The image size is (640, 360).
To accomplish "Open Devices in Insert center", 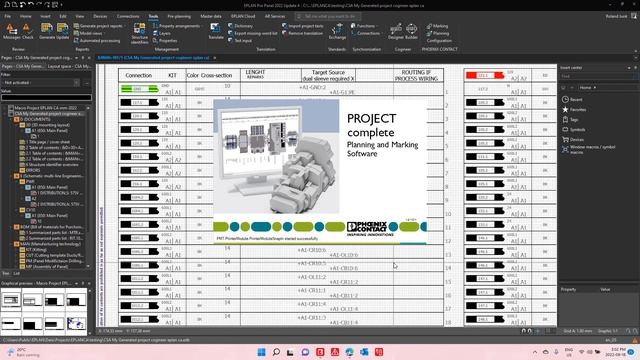I will coord(573,140).
